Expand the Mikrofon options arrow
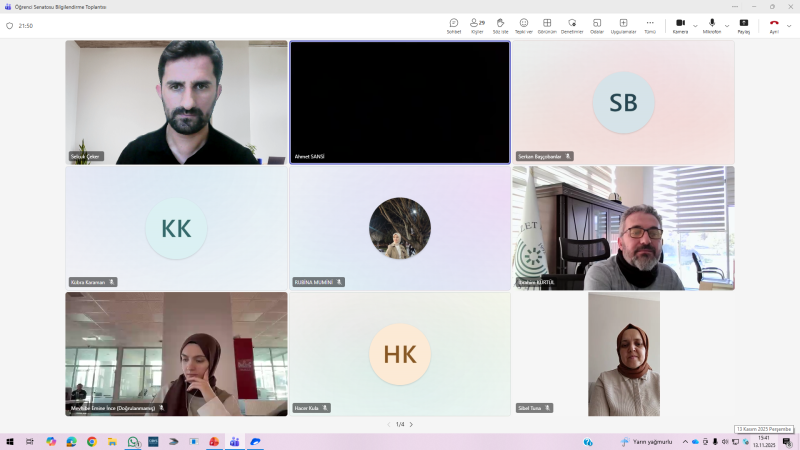 point(727,26)
